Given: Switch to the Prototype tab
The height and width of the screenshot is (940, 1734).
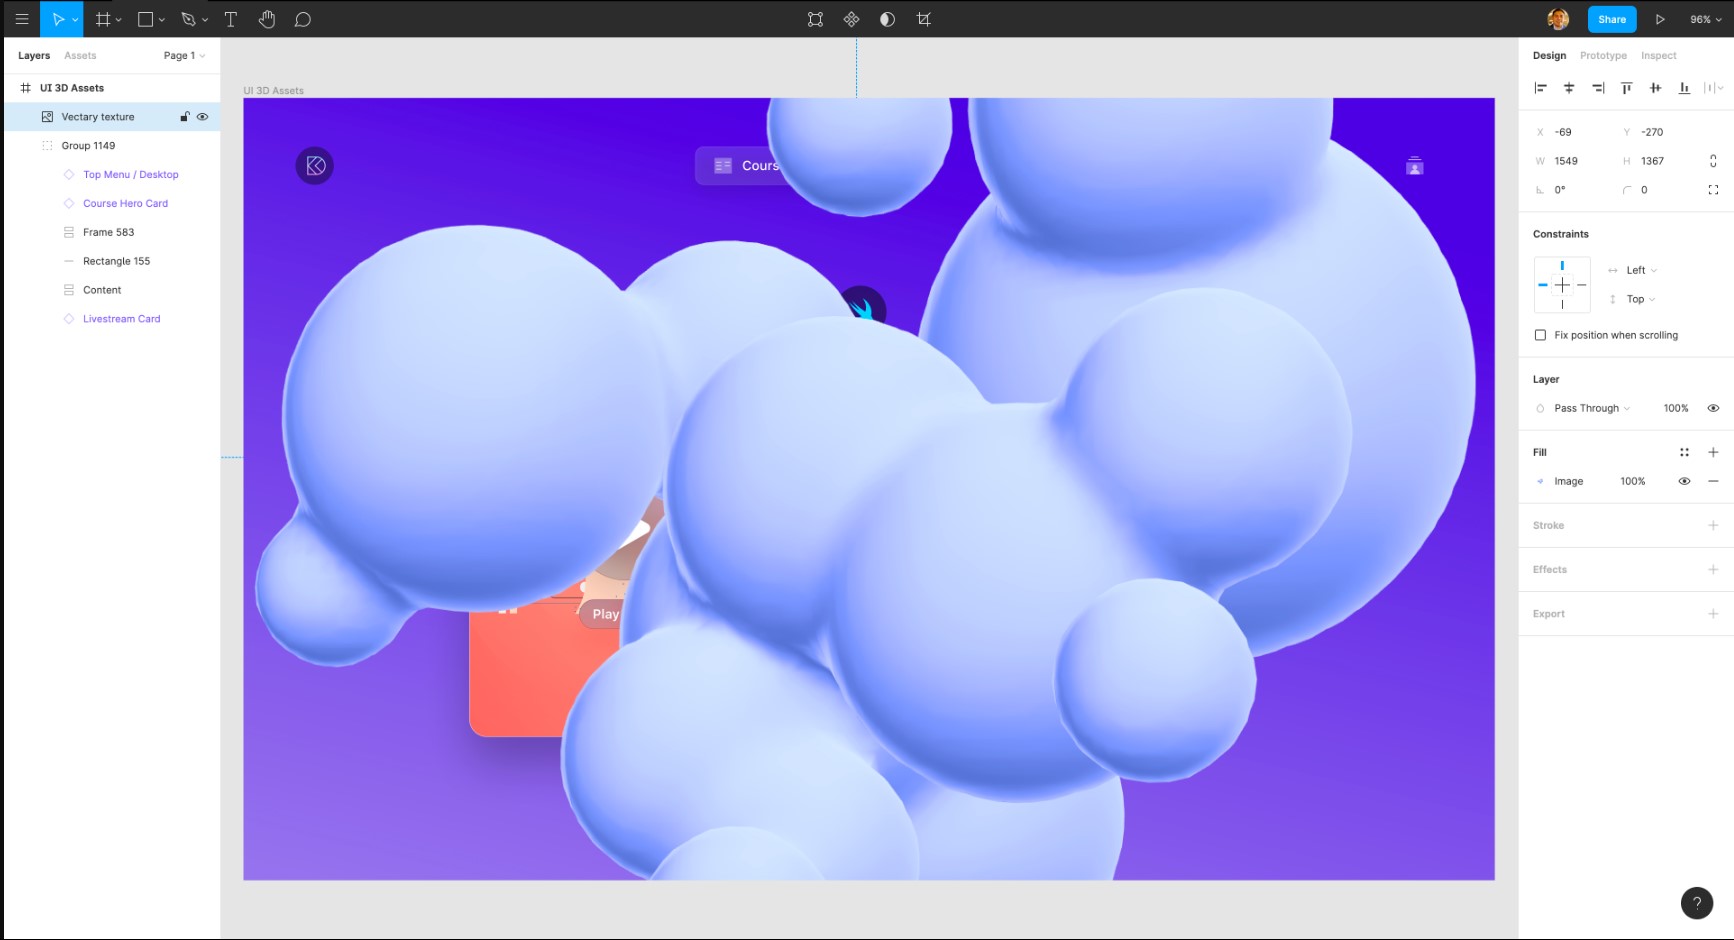Looking at the screenshot, I should tap(1603, 55).
